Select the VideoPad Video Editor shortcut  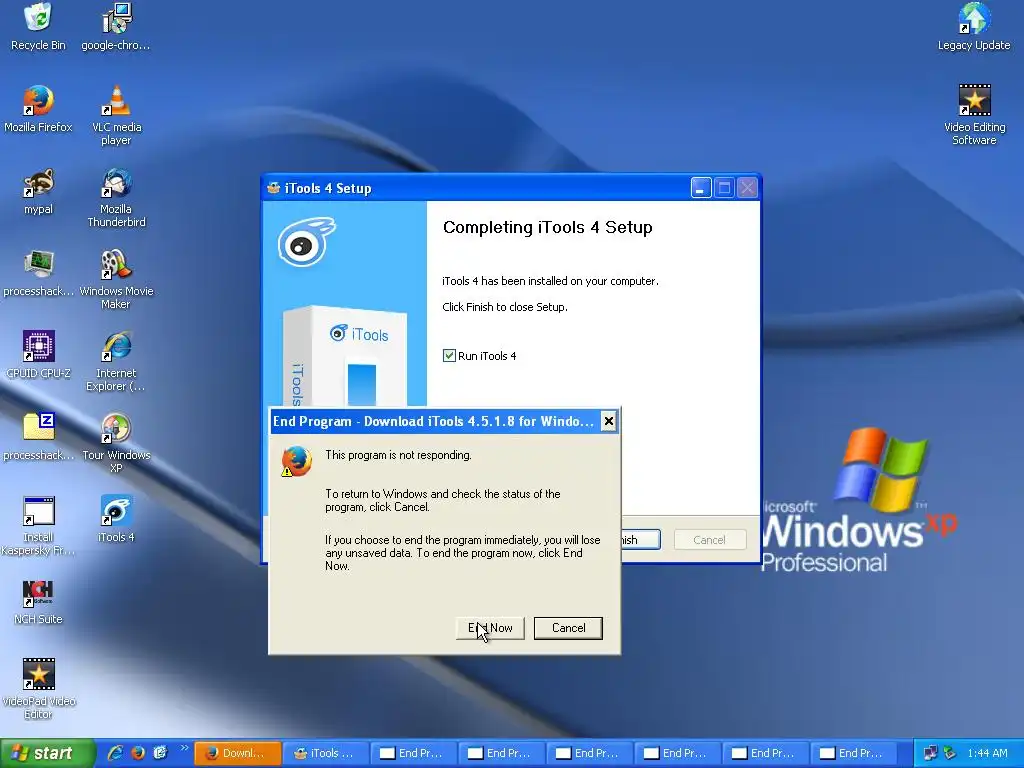(38, 689)
